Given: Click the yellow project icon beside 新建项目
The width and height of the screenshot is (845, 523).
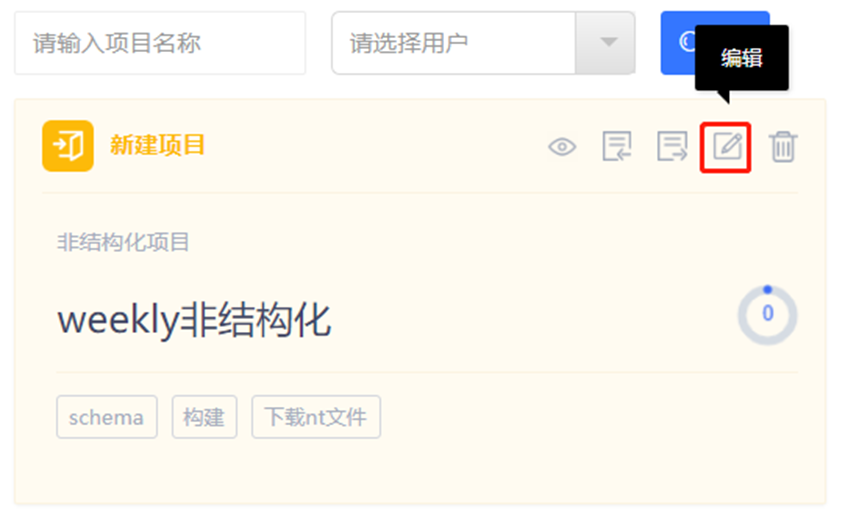Looking at the screenshot, I should pyautogui.click(x=68, y=146).
